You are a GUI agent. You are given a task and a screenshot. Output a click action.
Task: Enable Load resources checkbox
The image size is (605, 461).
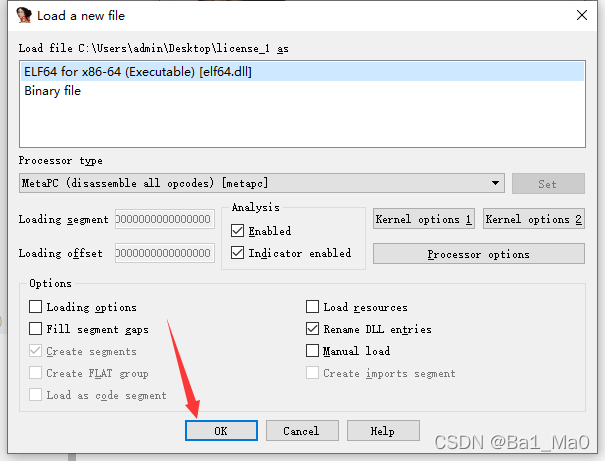(x=313, y=307)
